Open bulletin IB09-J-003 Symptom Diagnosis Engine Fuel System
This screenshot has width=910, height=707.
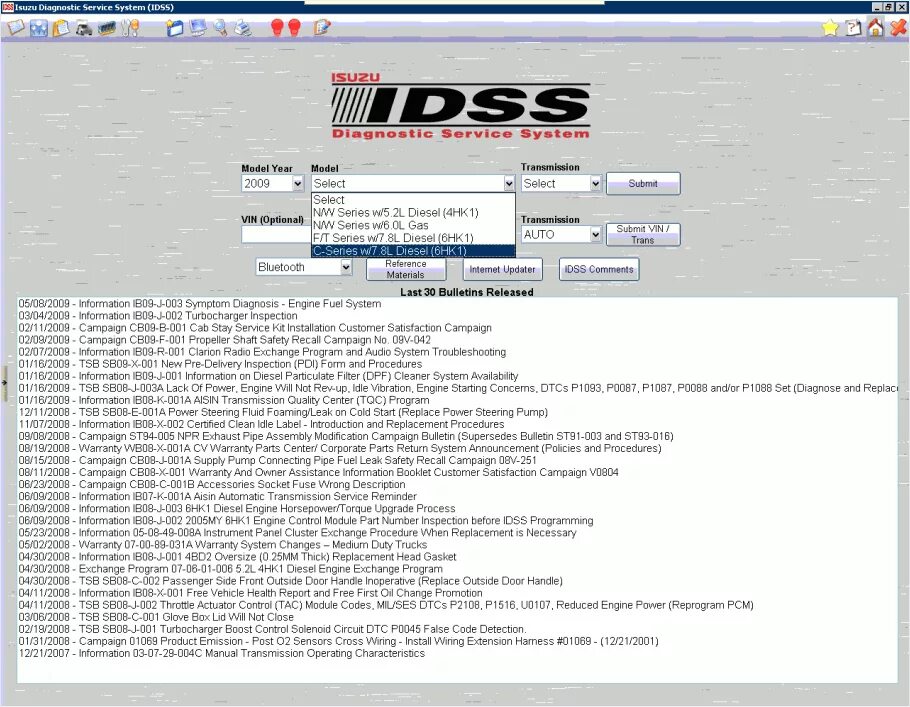200,304
